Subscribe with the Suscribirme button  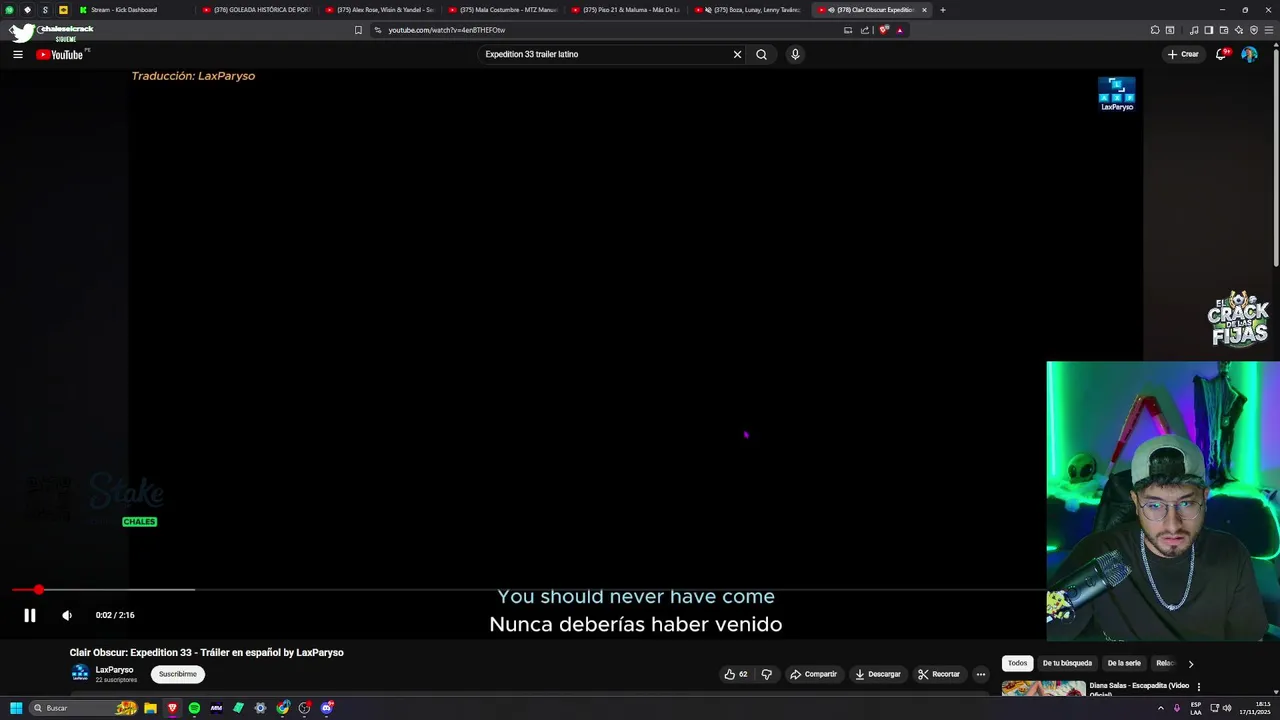(x=178, y=674)
